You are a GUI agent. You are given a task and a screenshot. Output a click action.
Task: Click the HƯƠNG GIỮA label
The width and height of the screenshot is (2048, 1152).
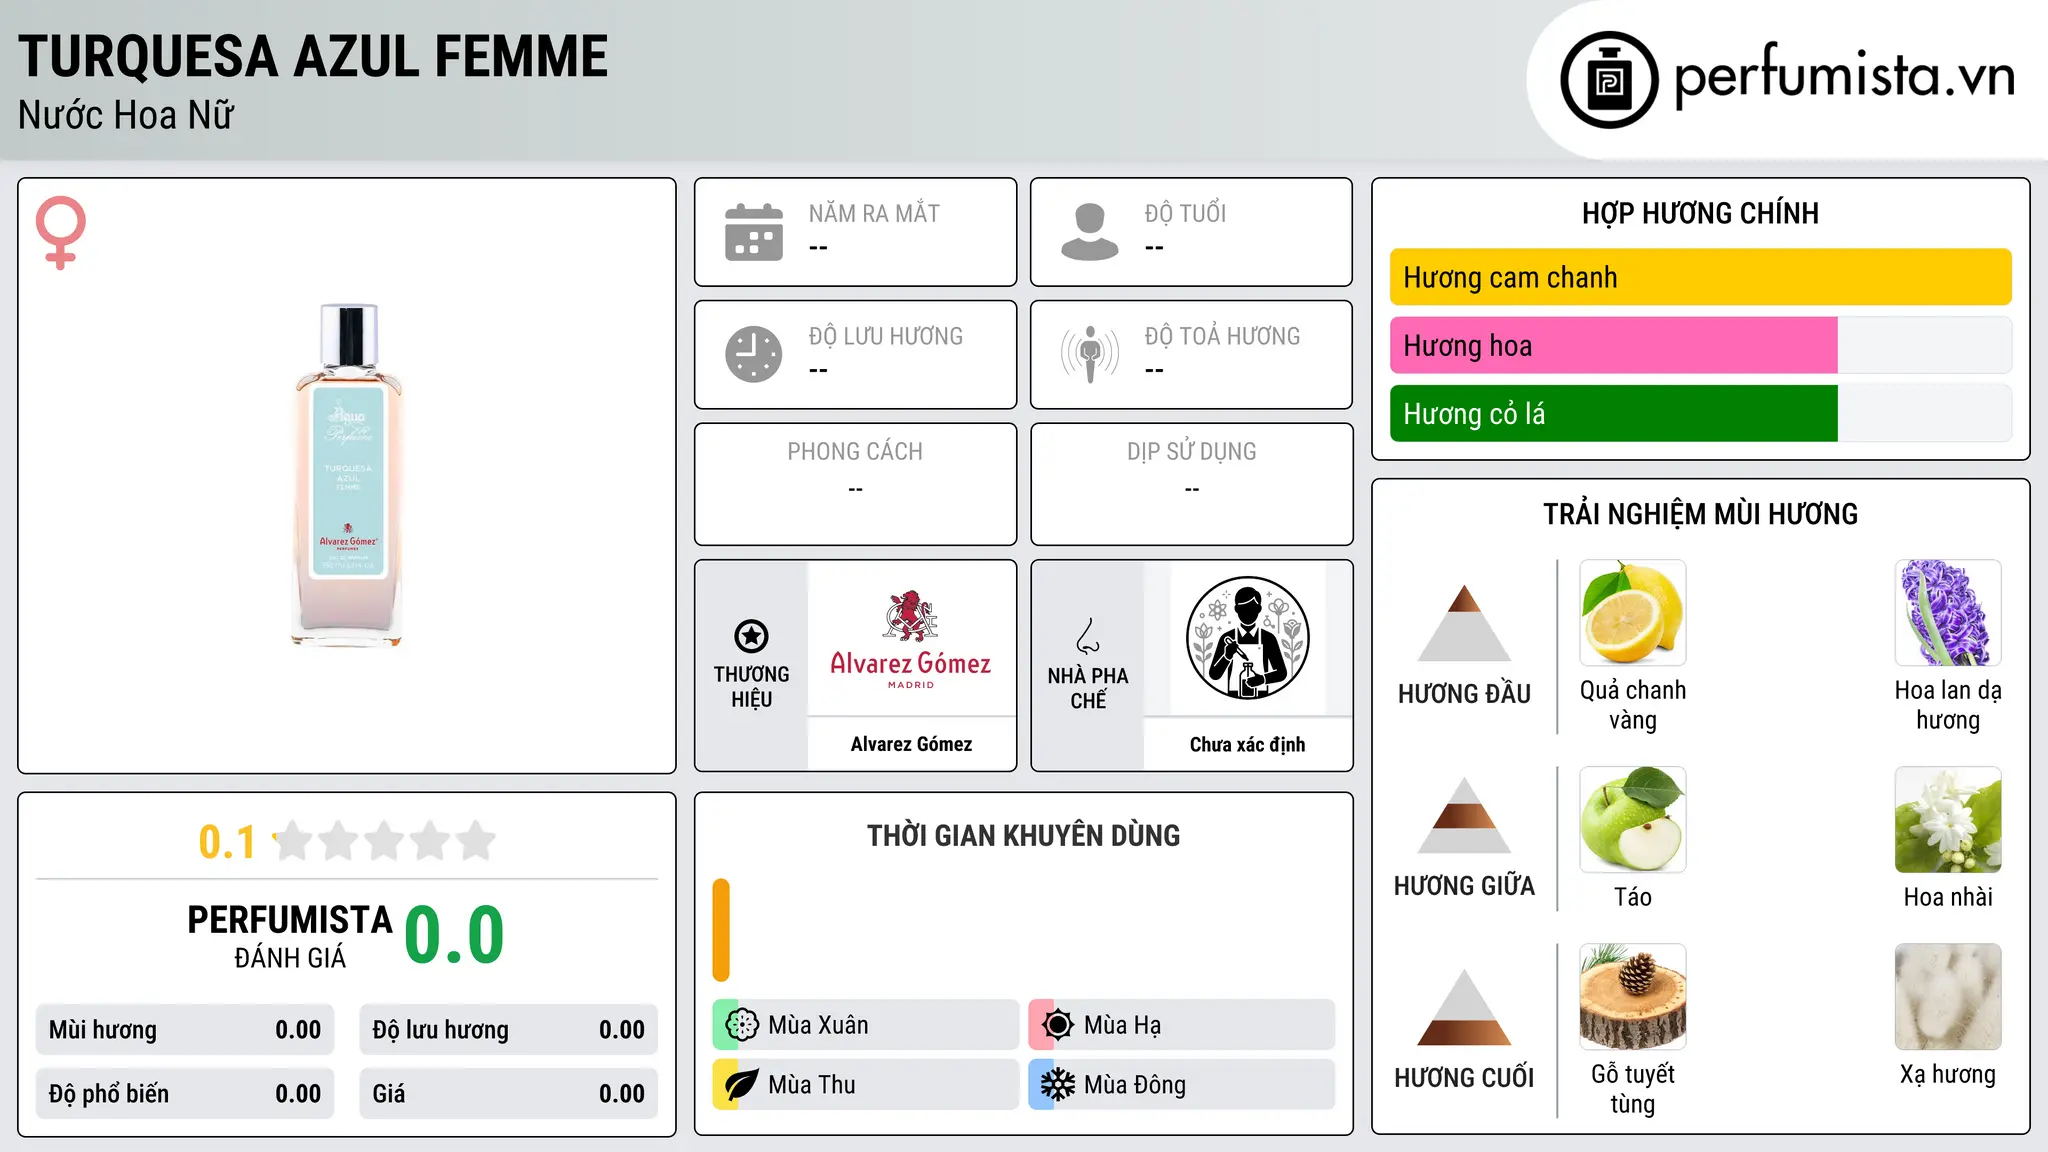coord(1465,886)
